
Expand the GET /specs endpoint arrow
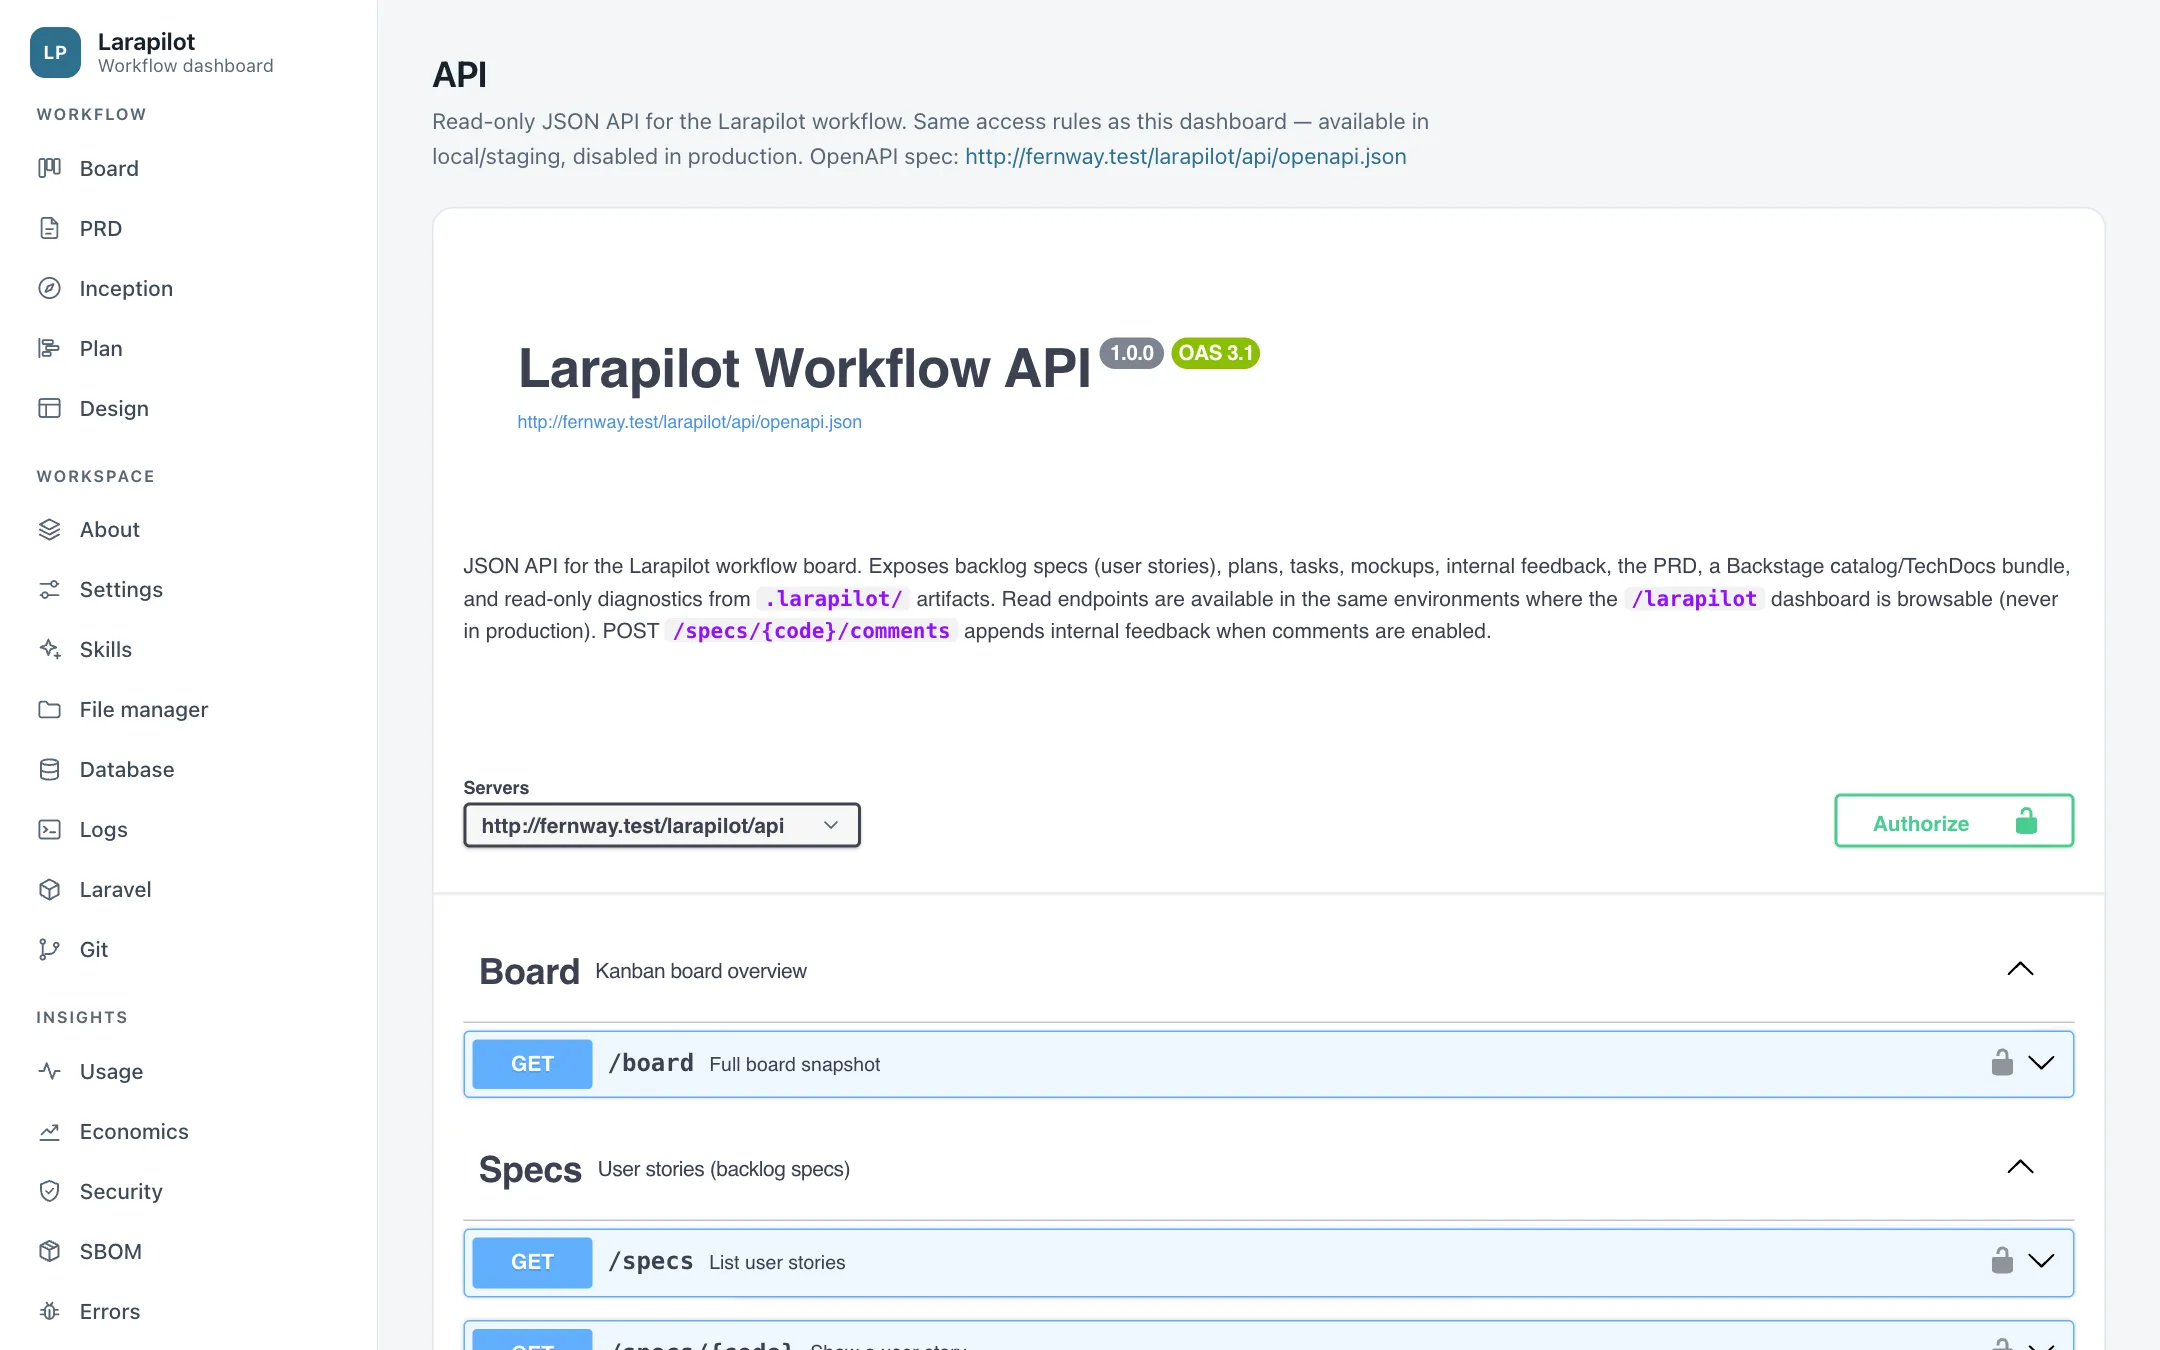pyautogui.click(x=2041, y=1261)
